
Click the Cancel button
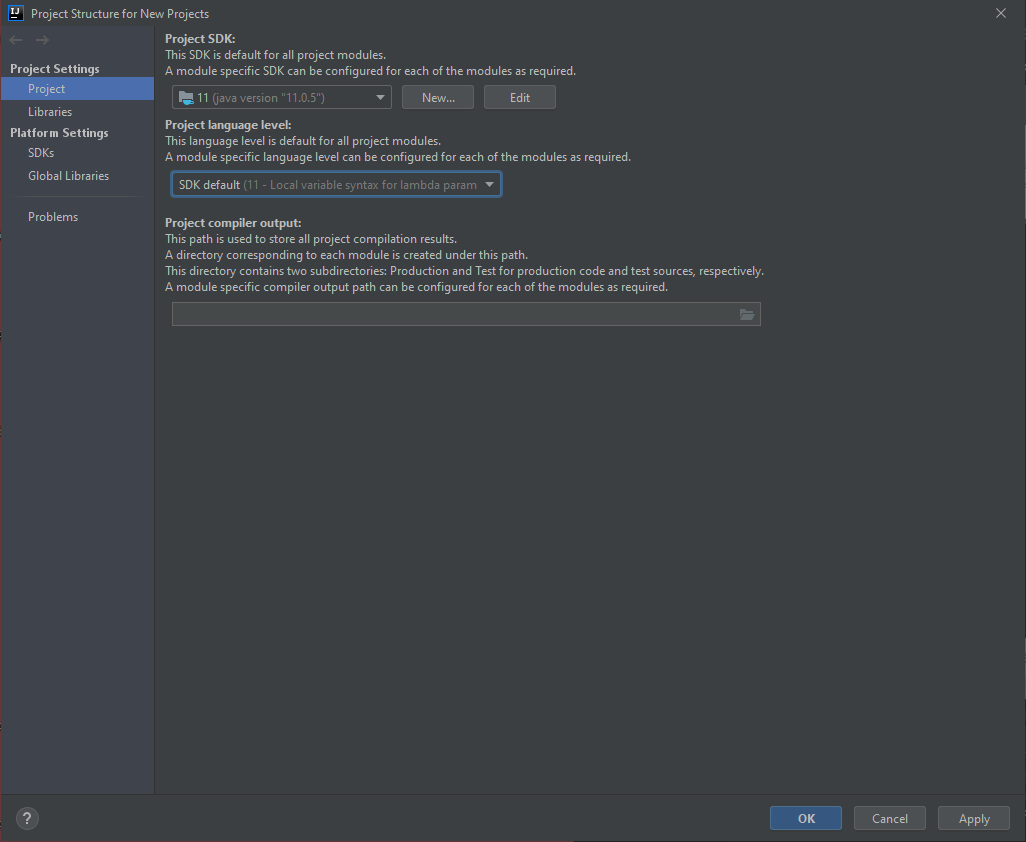(889, 818)
